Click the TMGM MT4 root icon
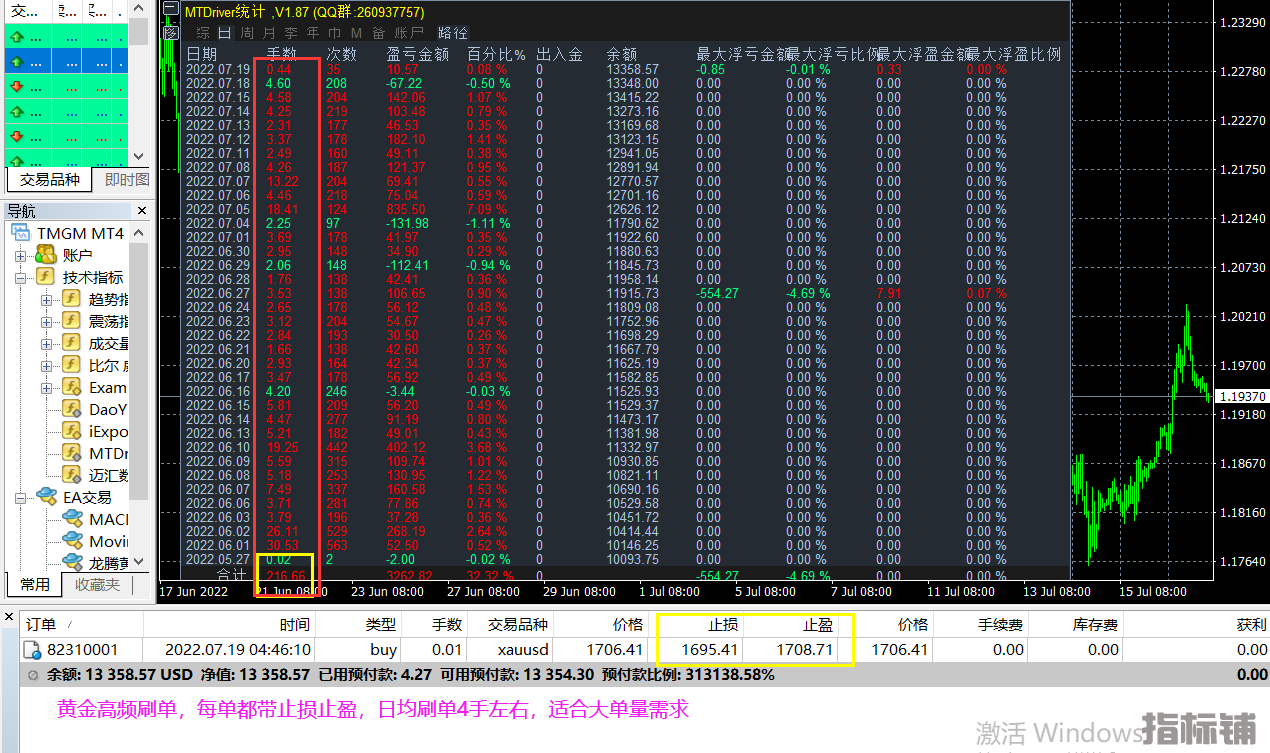The image size is (1270, 753). click(21, 233)
